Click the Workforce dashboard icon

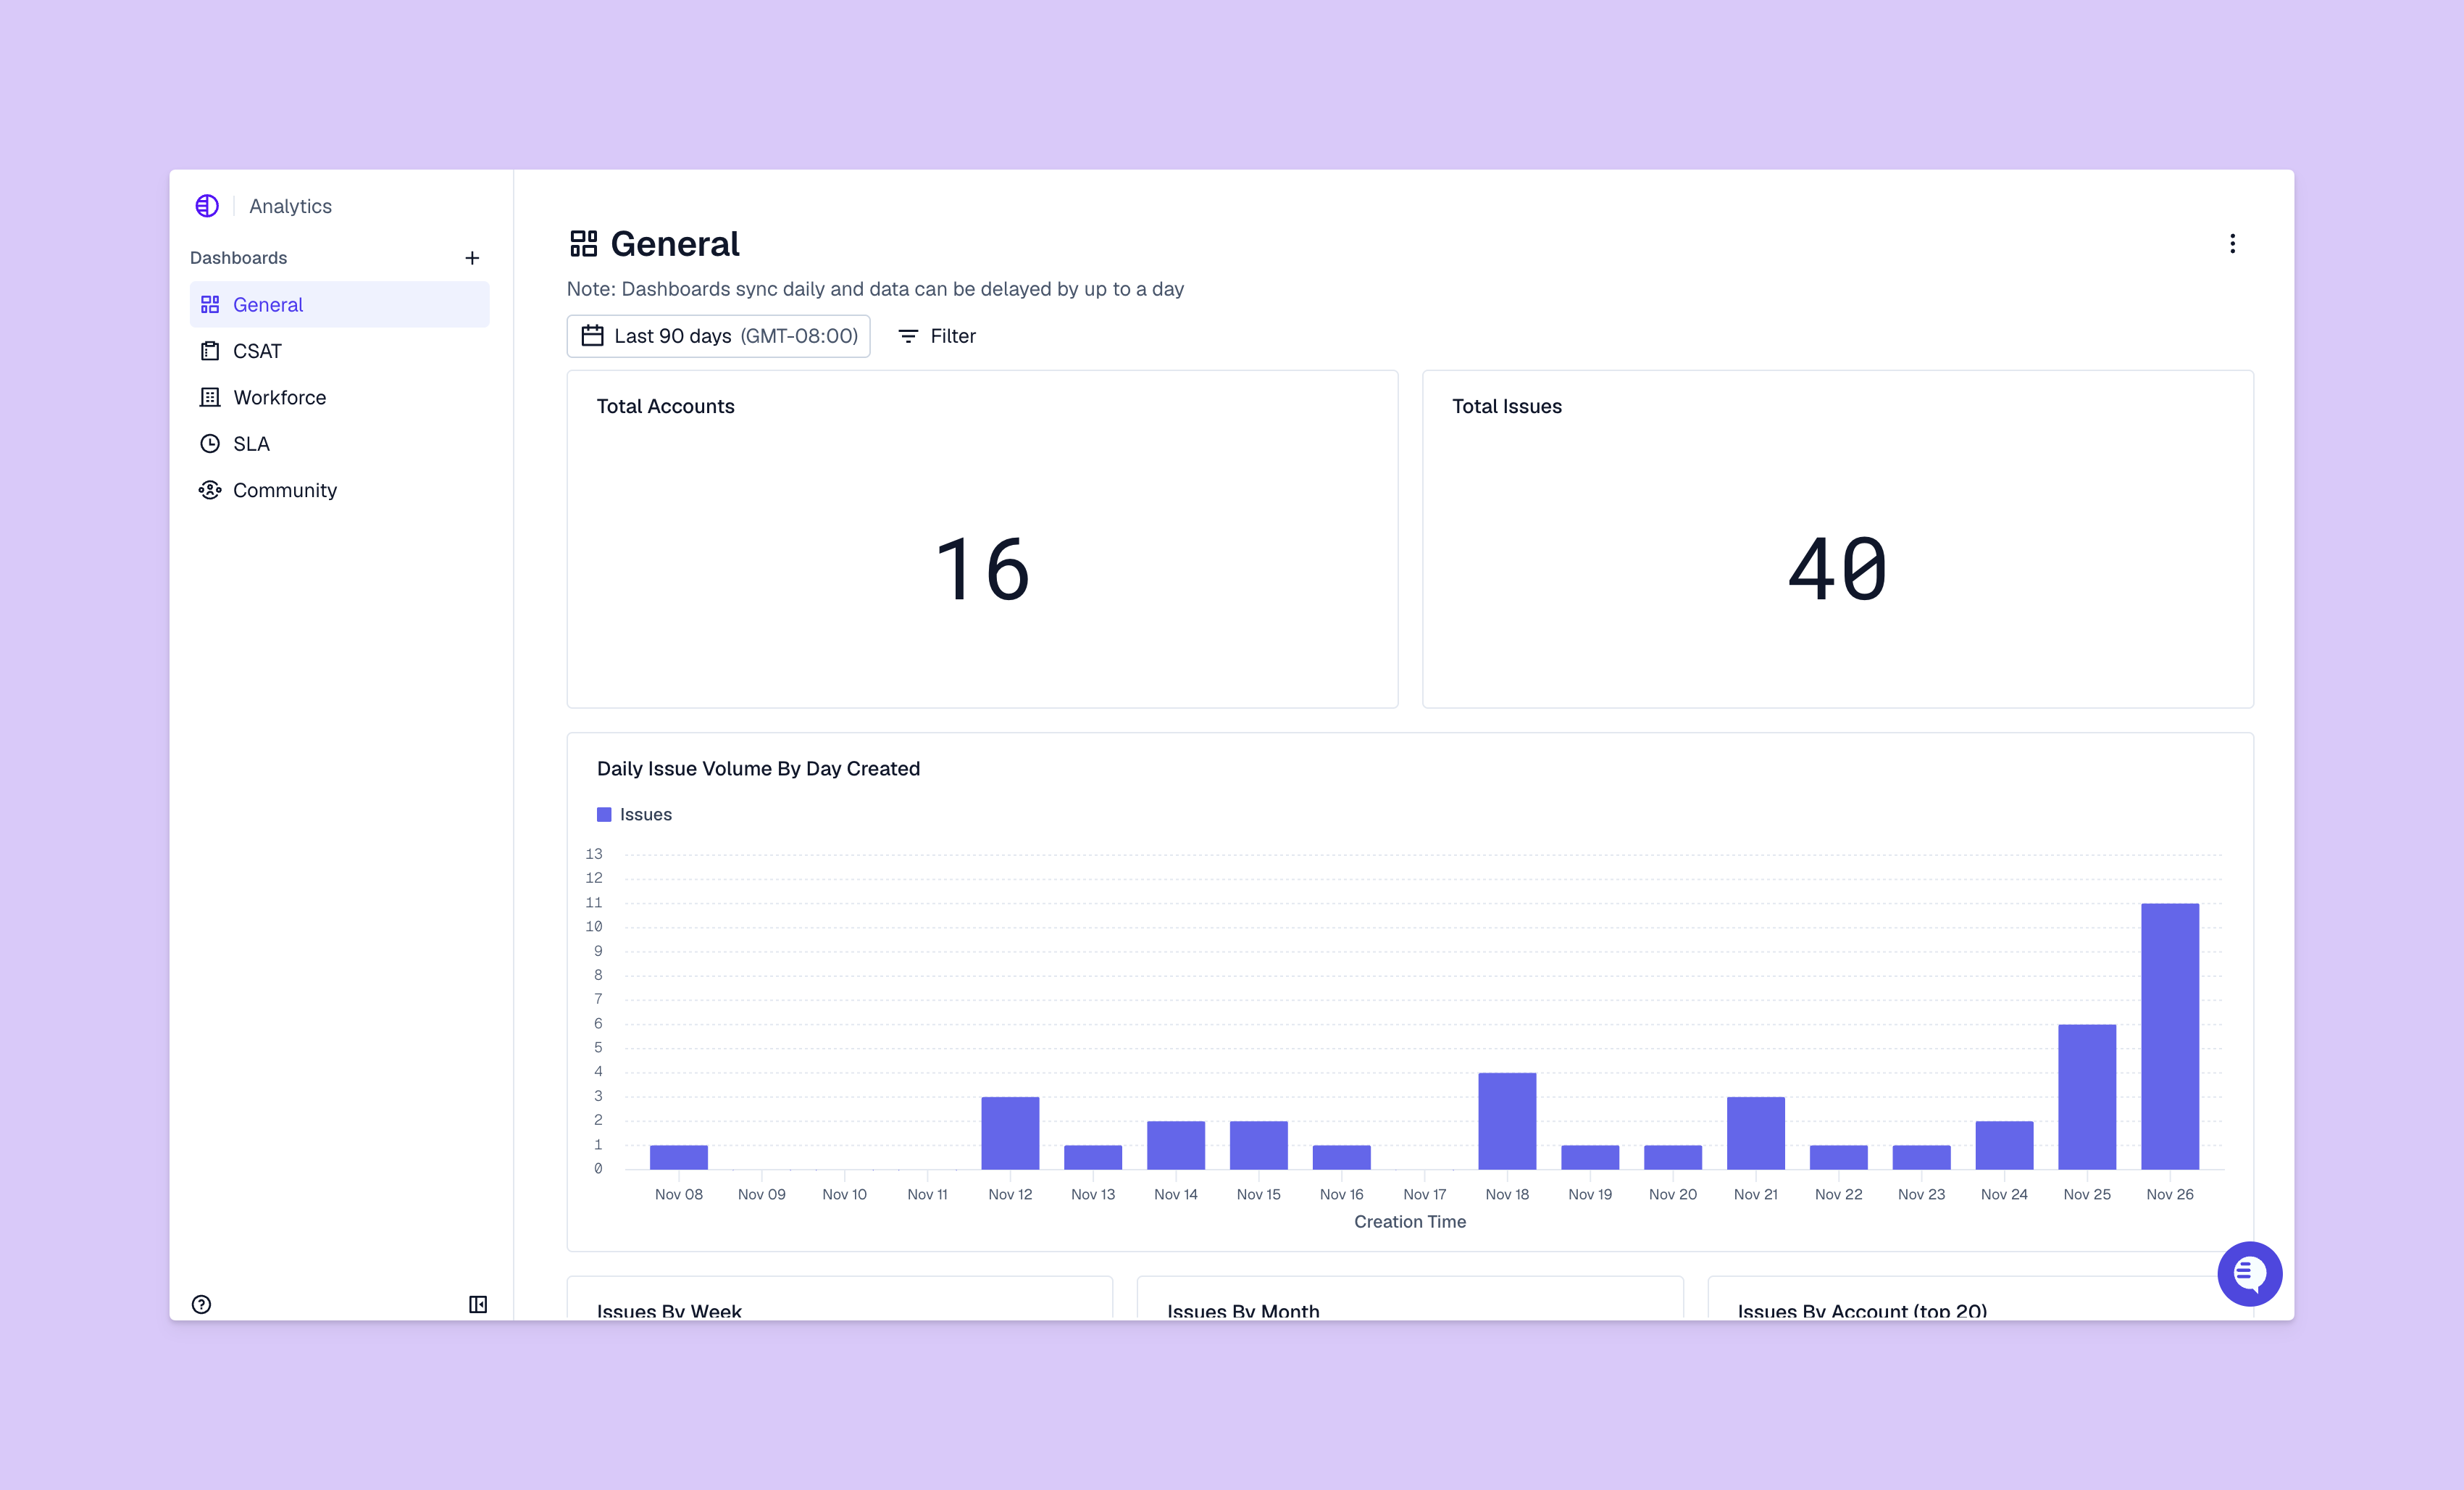[x=210, y=397]
